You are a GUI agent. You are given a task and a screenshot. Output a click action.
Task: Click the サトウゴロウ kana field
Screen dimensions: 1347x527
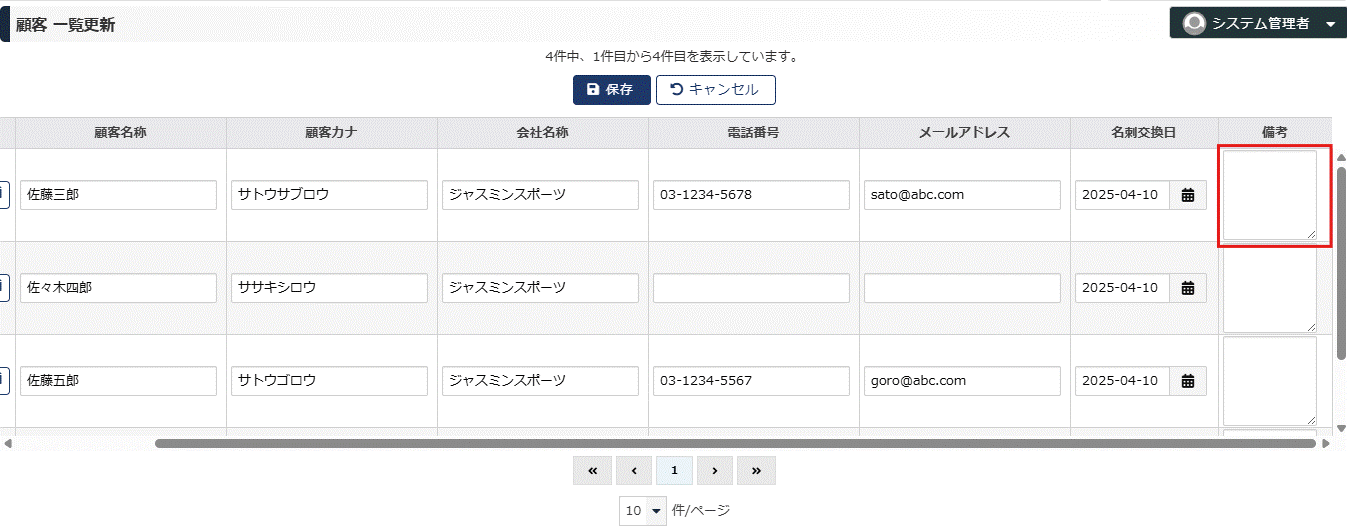(329, 381)
